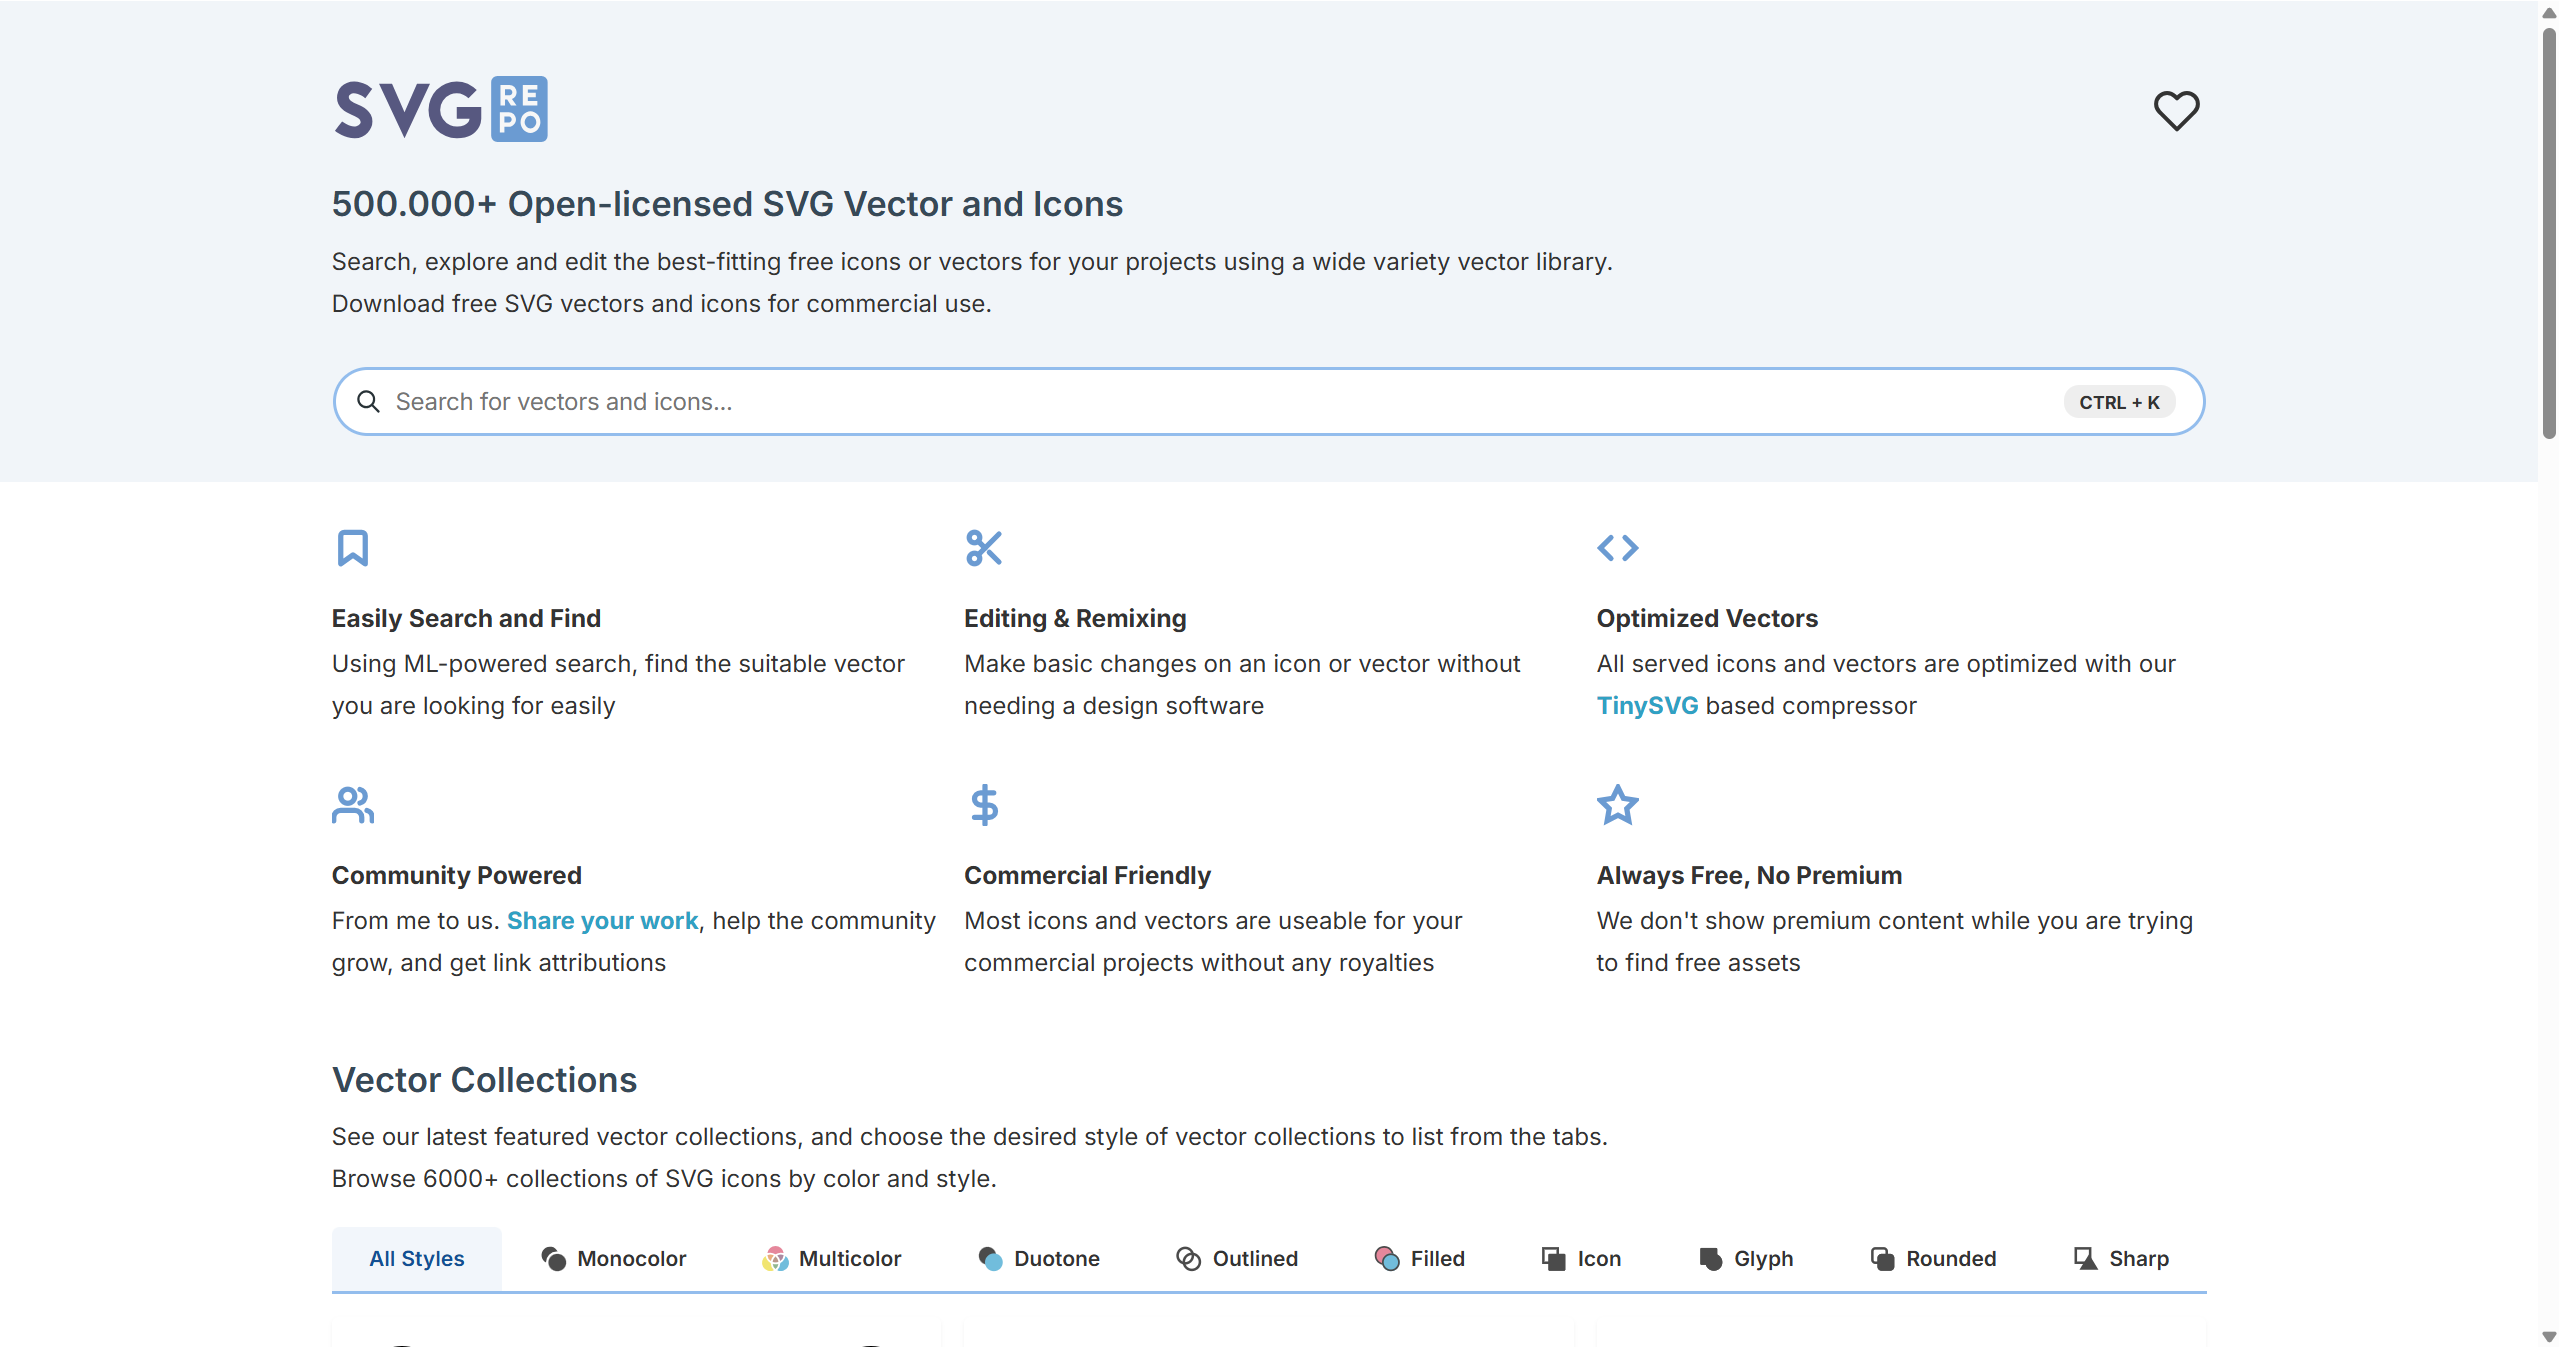Click the bookmark feature icon

352,548
